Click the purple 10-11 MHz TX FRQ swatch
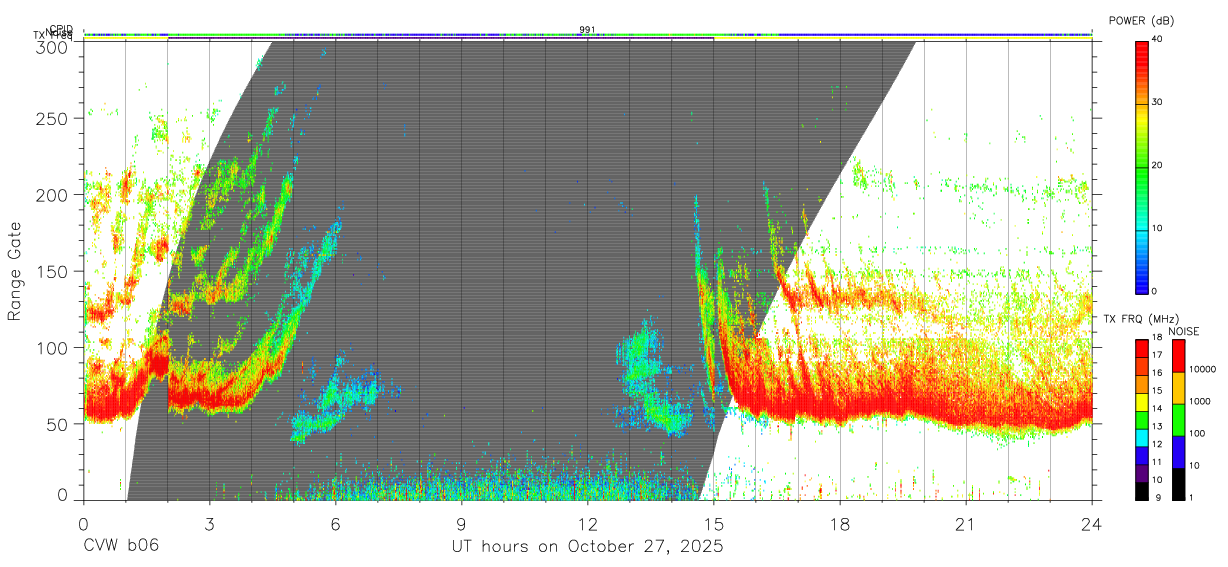The width and height of the screenshot is (1228, 567). [x=1141, y=473]
